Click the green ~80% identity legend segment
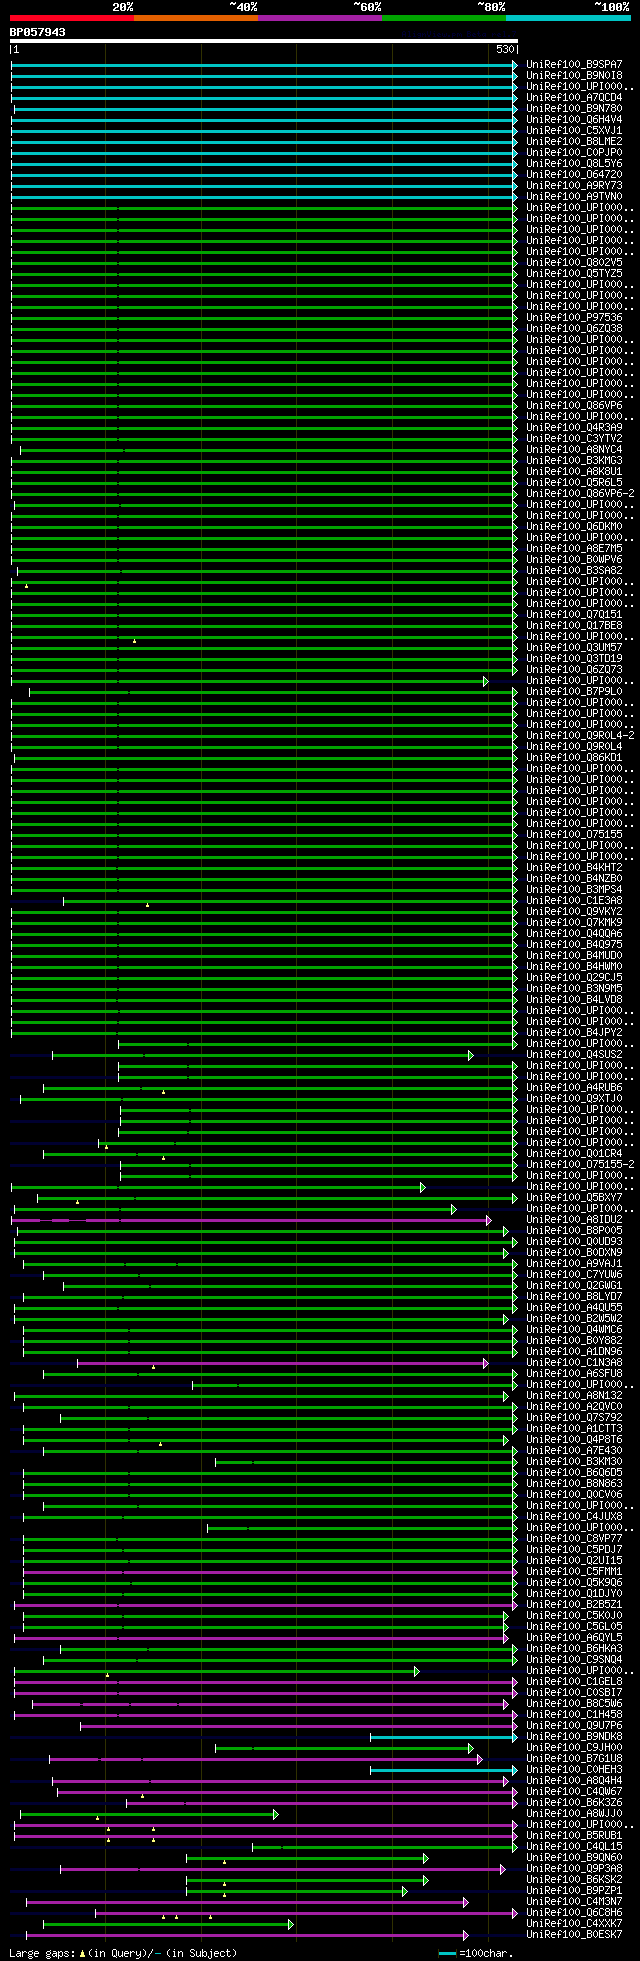The width and height of the screenshot is (640, 1961). coord(444,18)
